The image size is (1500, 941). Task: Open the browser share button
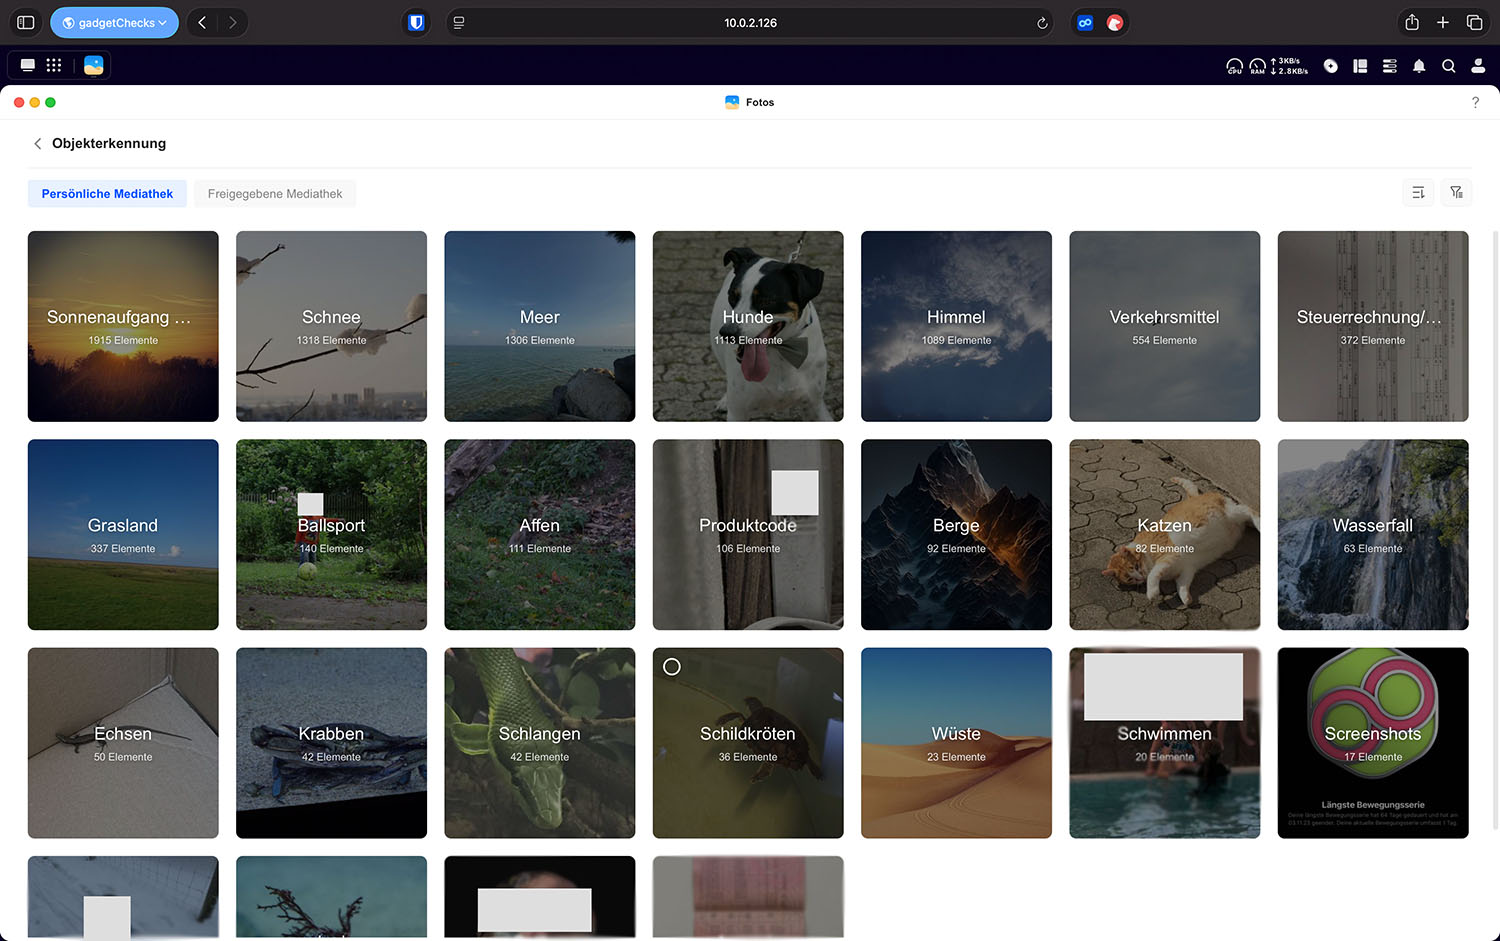coord(1411,23)
